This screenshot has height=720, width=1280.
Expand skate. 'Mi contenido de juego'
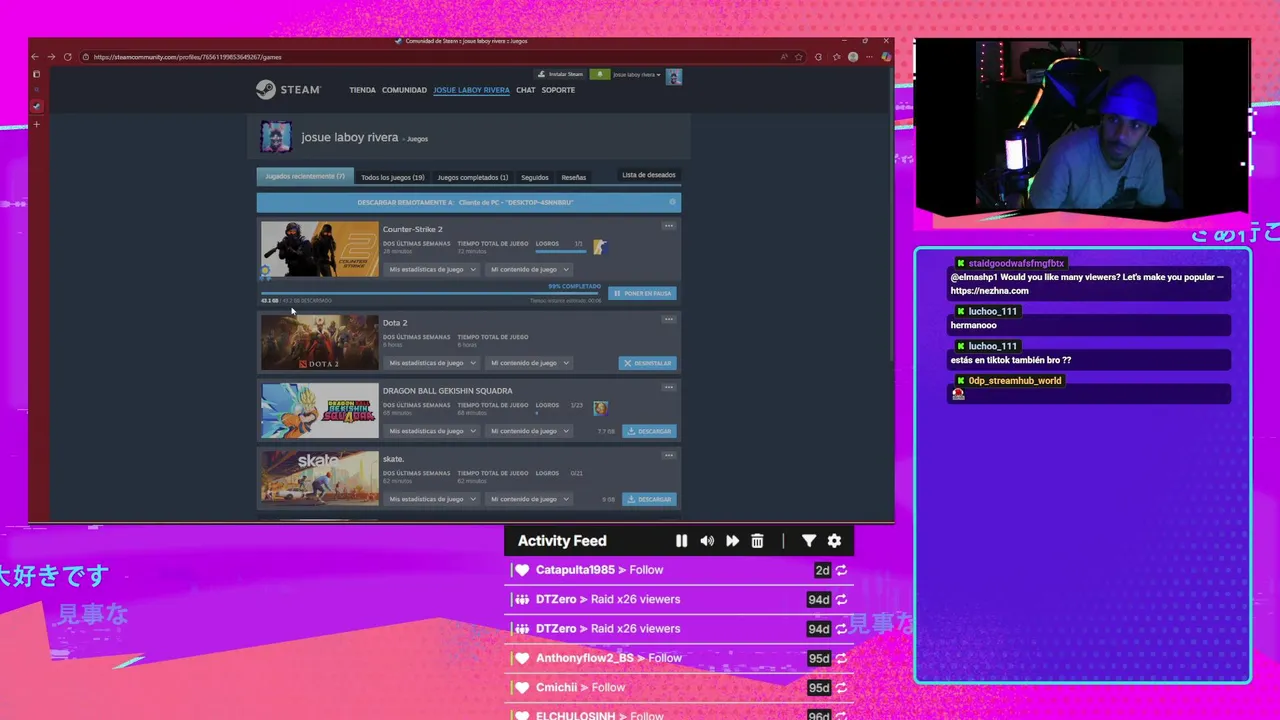(x=529, y=499)
